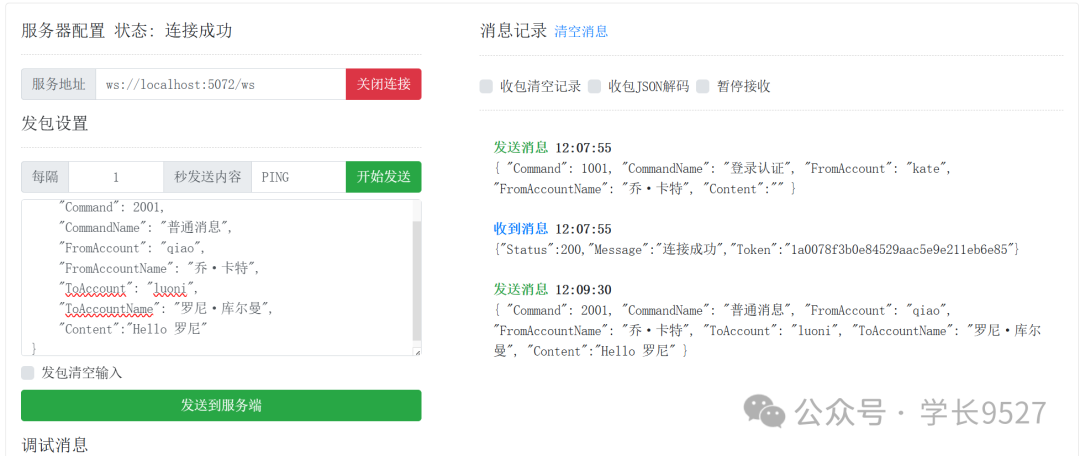The image size is (1080, 456).
Task: Focus the ws://localhost:5072/ws address field
Action: click(x=220, y=84)
